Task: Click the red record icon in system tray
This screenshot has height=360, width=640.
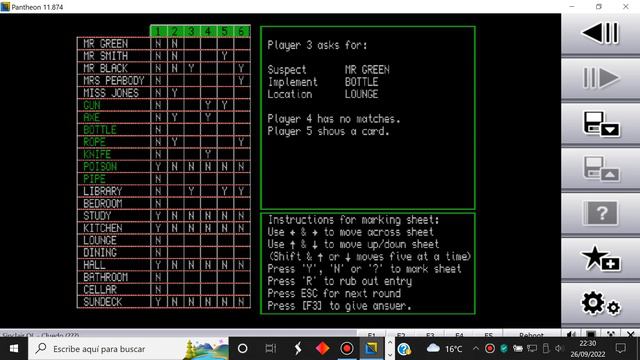Action: [x=490, y=349]
